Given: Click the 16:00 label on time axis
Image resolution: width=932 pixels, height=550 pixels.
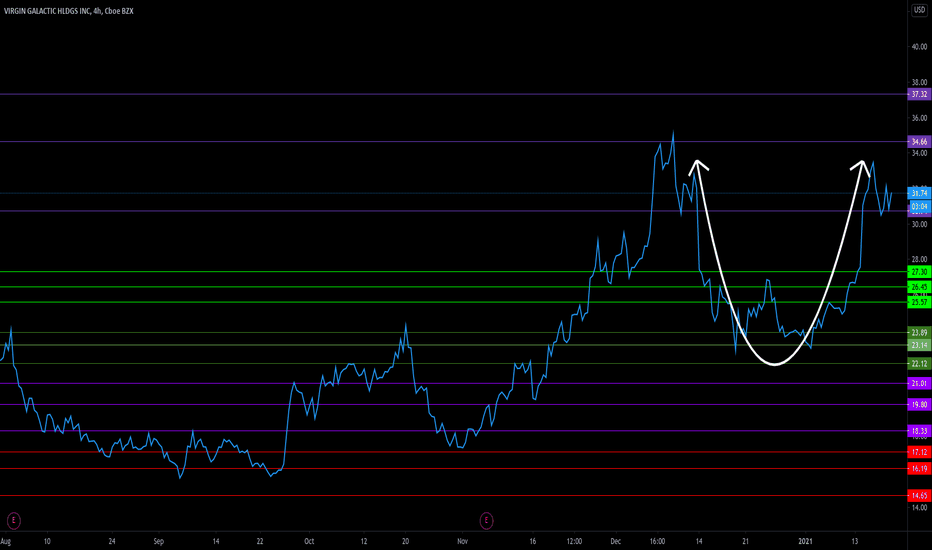Looking at the screenshot, I should (657, 541).
